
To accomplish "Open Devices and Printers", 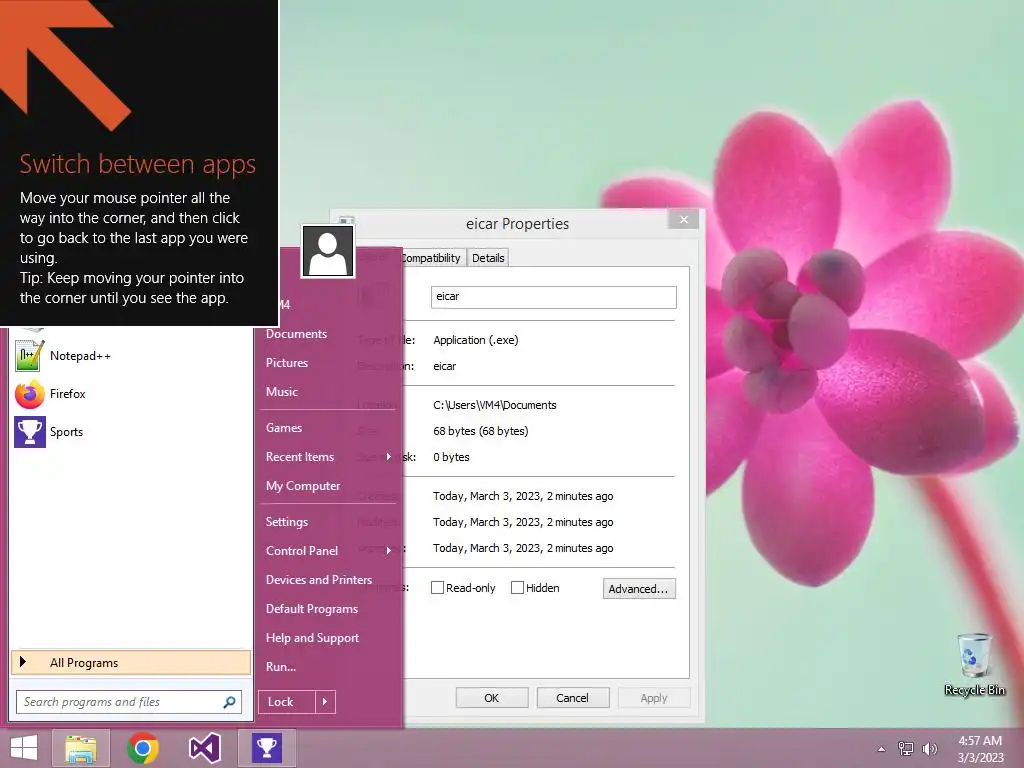I will 319,580.
